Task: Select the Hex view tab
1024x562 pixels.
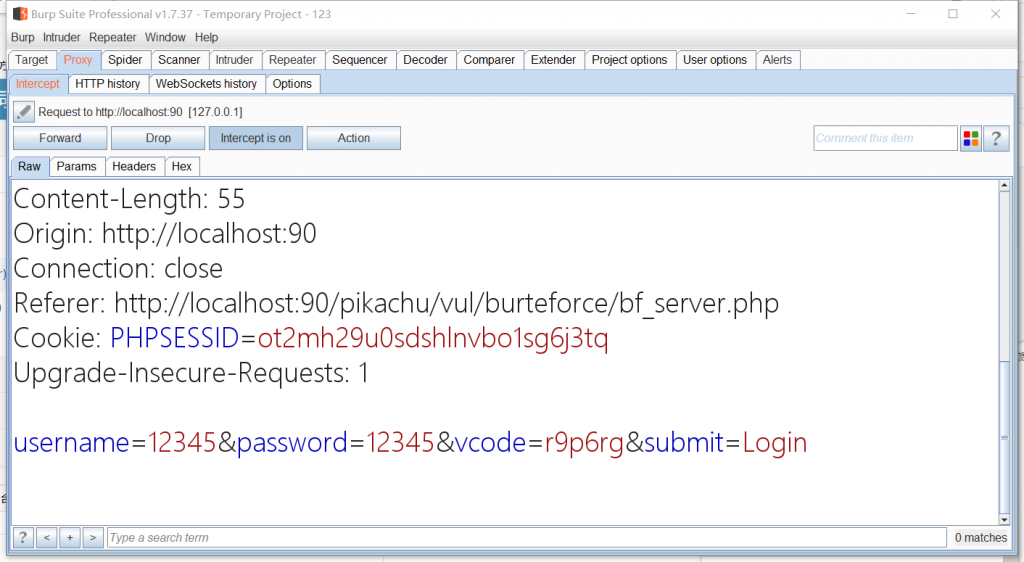Action: [x=181, y=166]
